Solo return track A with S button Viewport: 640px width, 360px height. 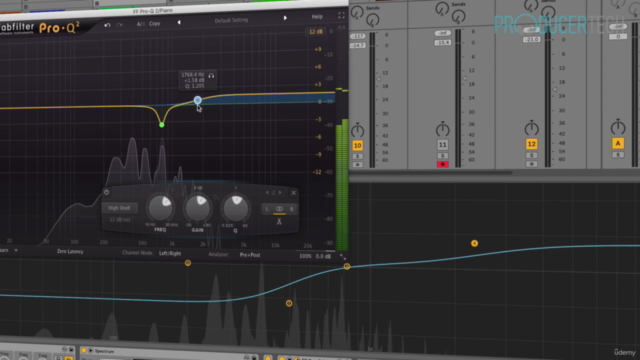tap(618, 155)
